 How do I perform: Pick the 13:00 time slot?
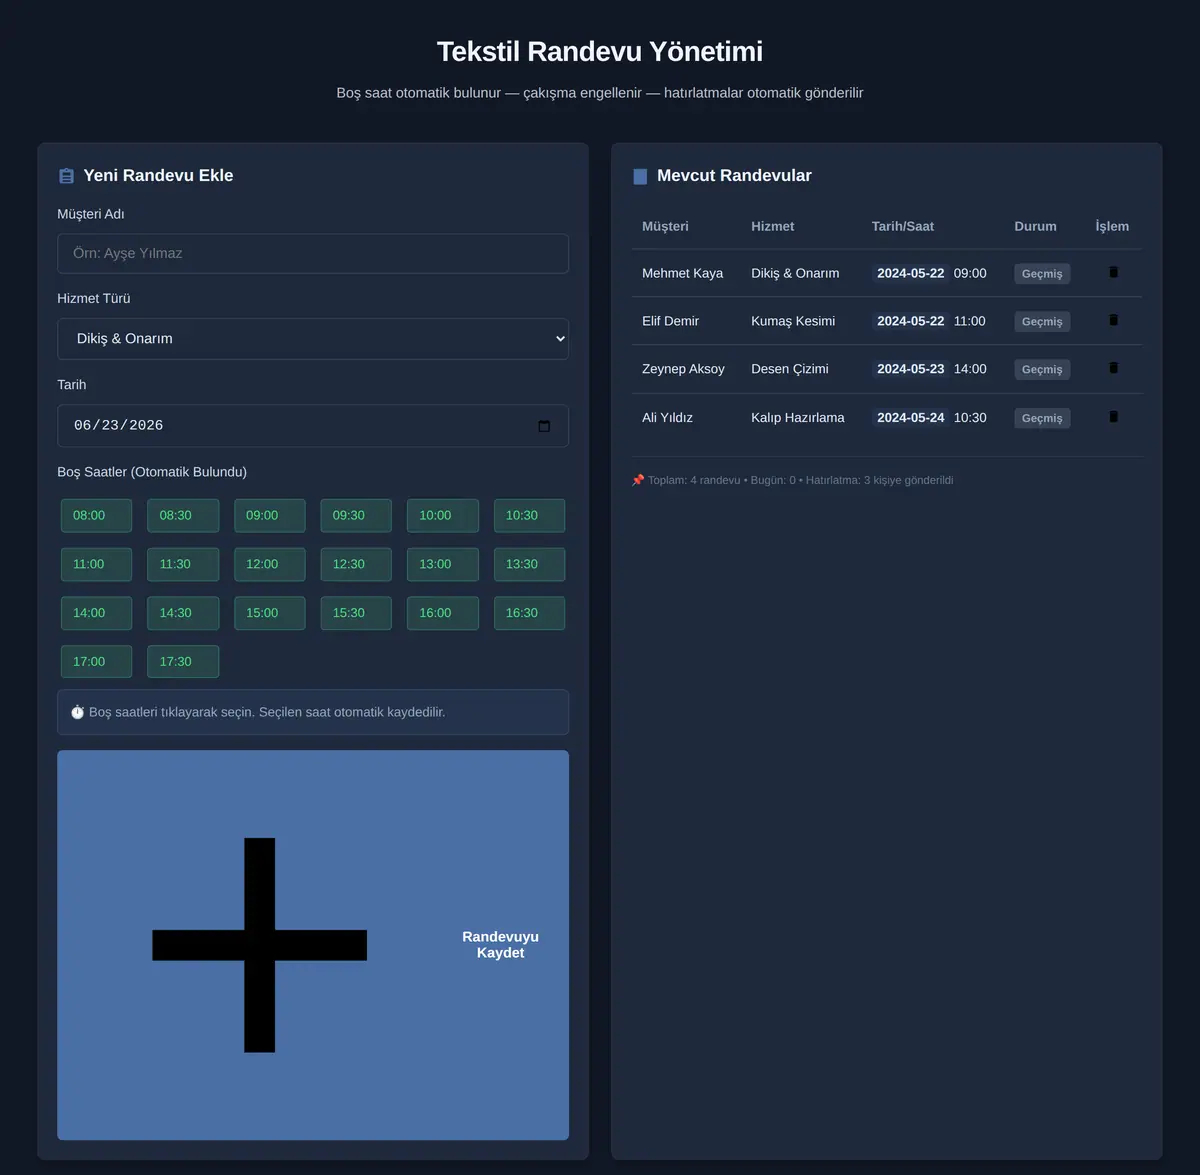(x=443, y=565)
